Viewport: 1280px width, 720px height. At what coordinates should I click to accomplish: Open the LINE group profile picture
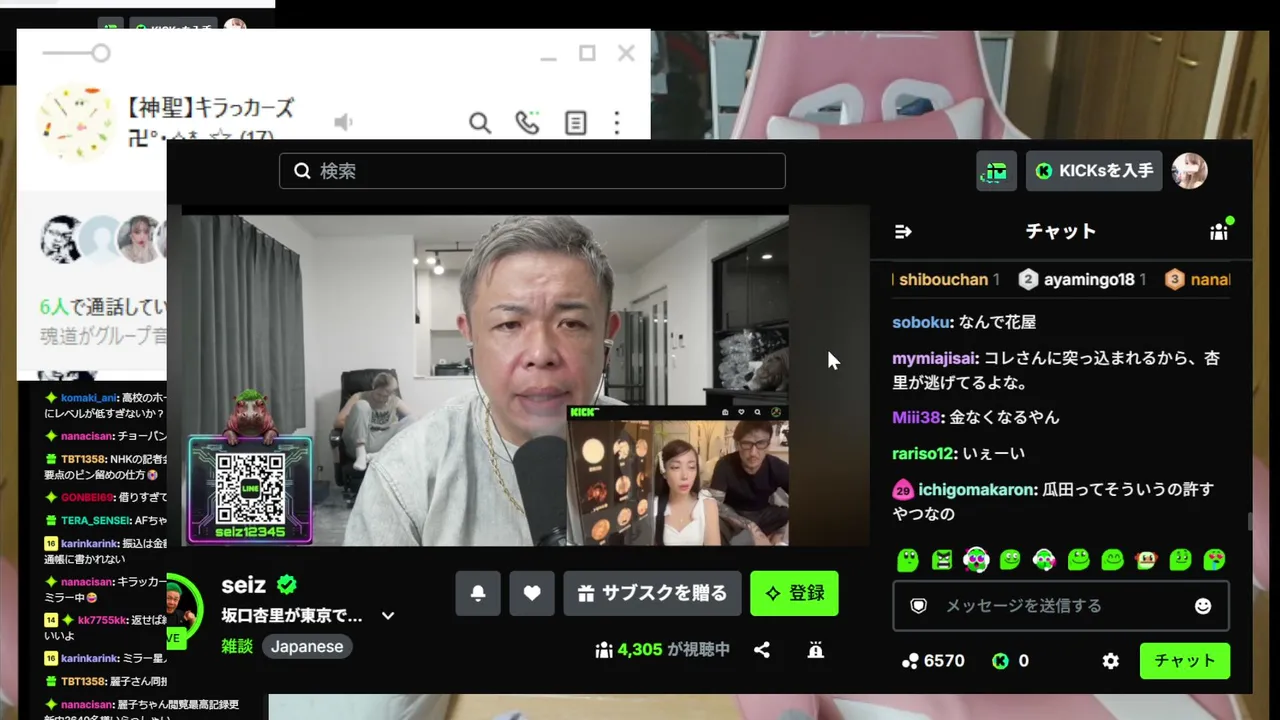[76, 122]
